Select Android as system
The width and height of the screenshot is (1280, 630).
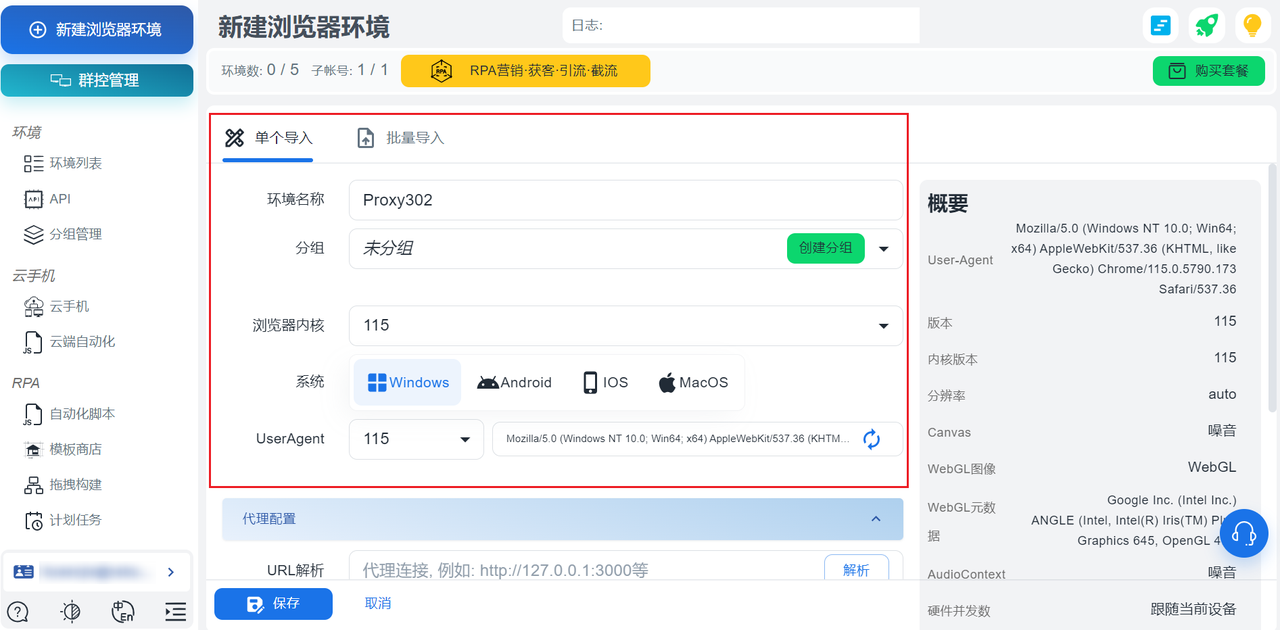pos(514,382)
